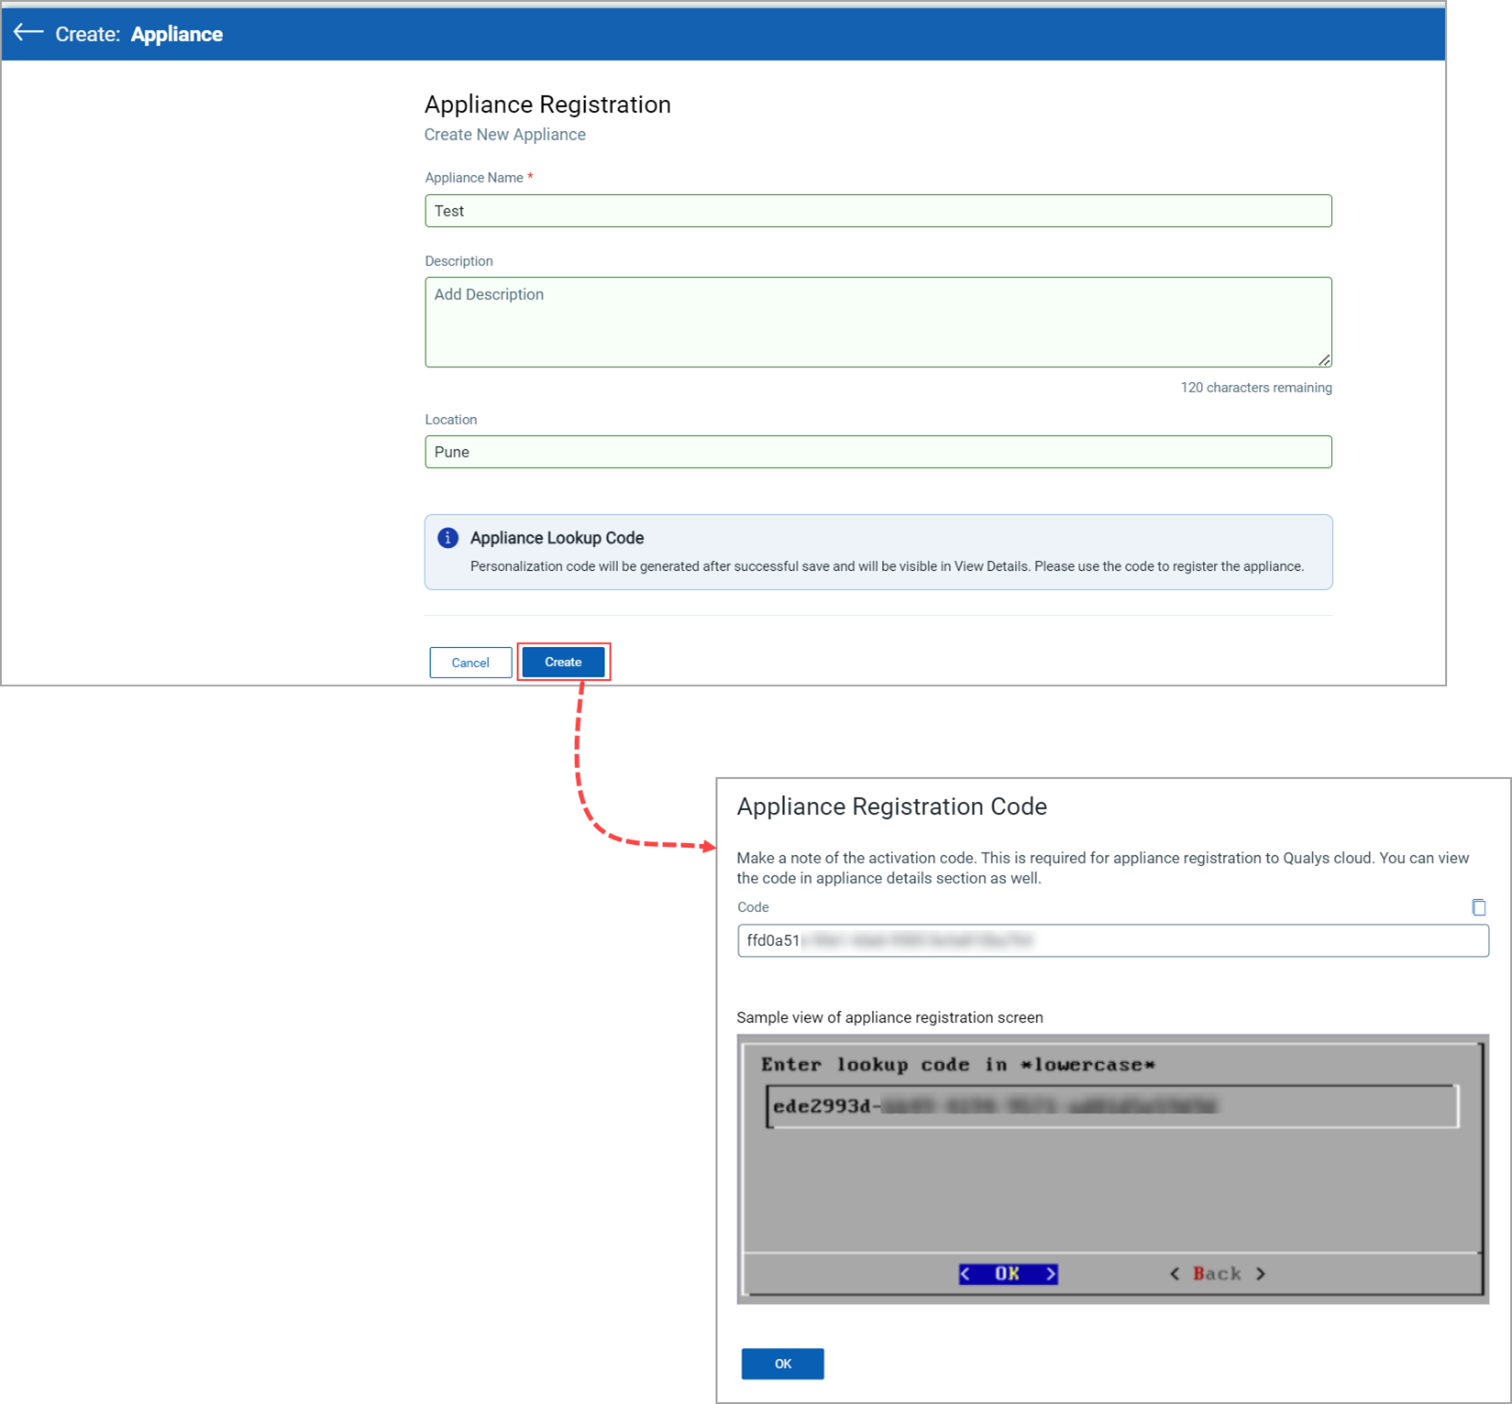Click the info icon in the Appliance Lookup Code banner
The image size is (1512, 1404).
(447, 537)
